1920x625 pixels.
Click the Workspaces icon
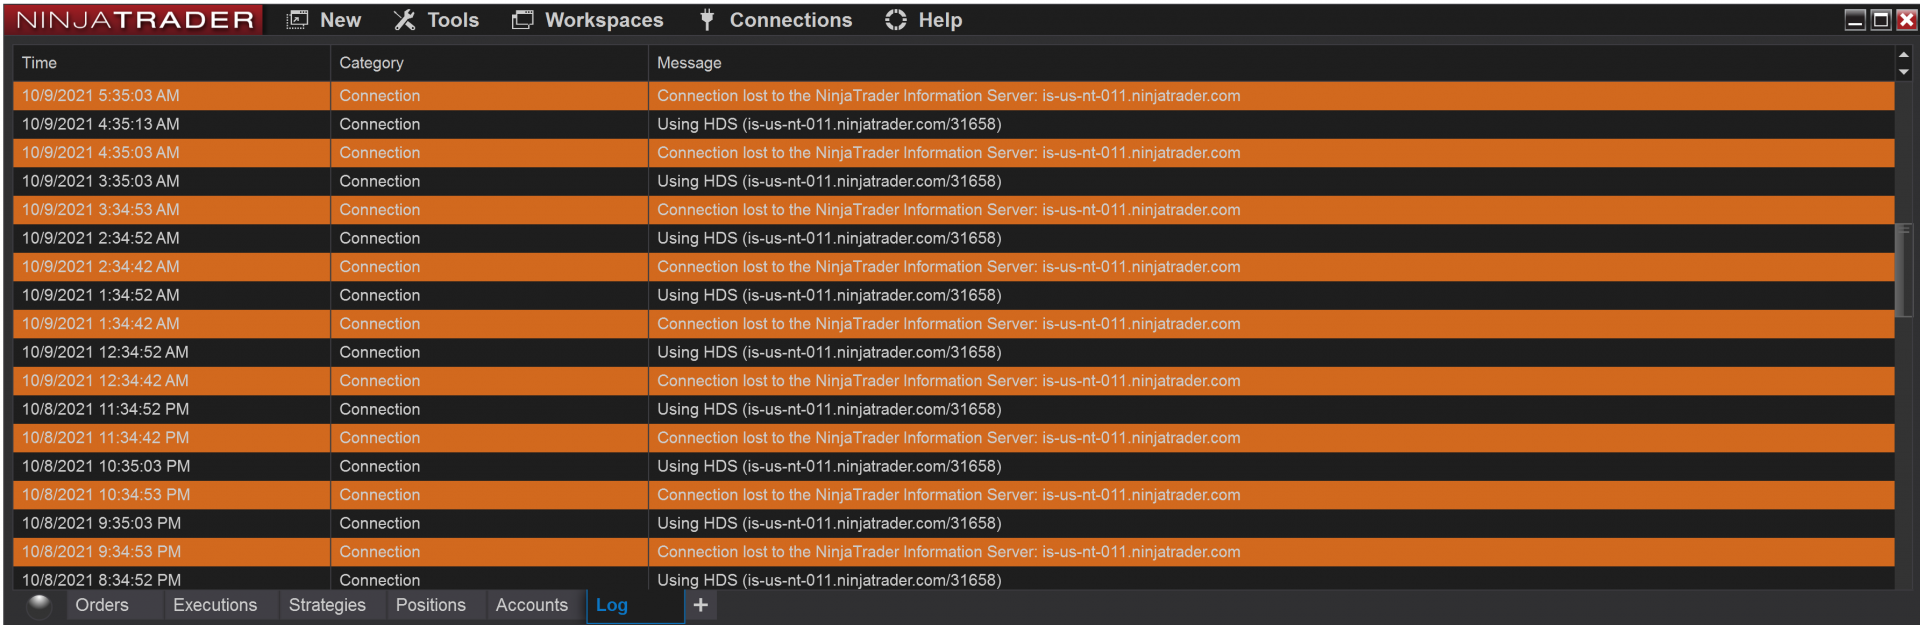pyautogui.click(x=522, y=20)
